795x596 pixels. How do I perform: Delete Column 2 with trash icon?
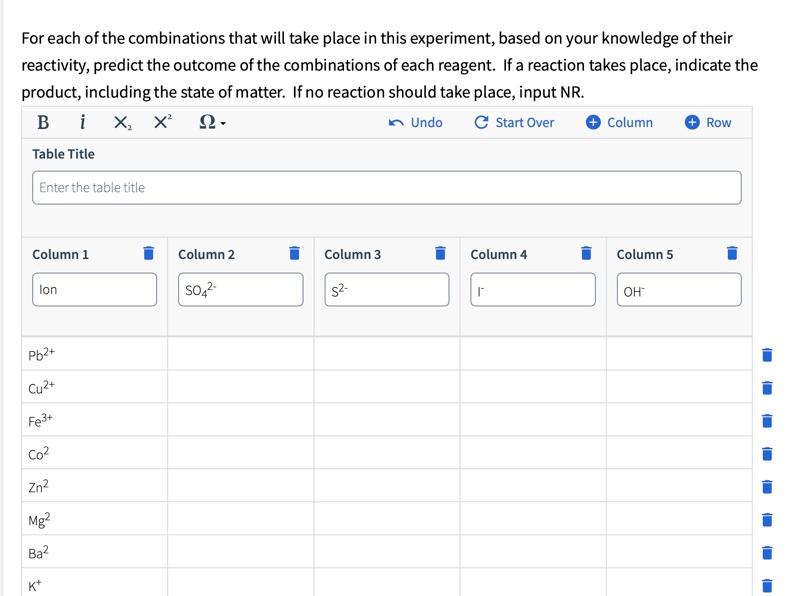tap(294, 253)
